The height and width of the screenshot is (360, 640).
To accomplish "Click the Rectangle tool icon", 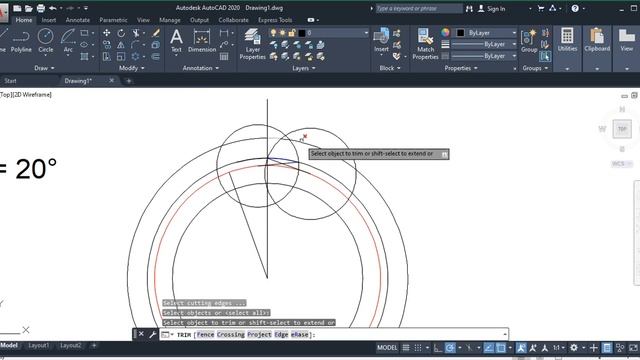I will pyautogui.click(x=84, y=33).
